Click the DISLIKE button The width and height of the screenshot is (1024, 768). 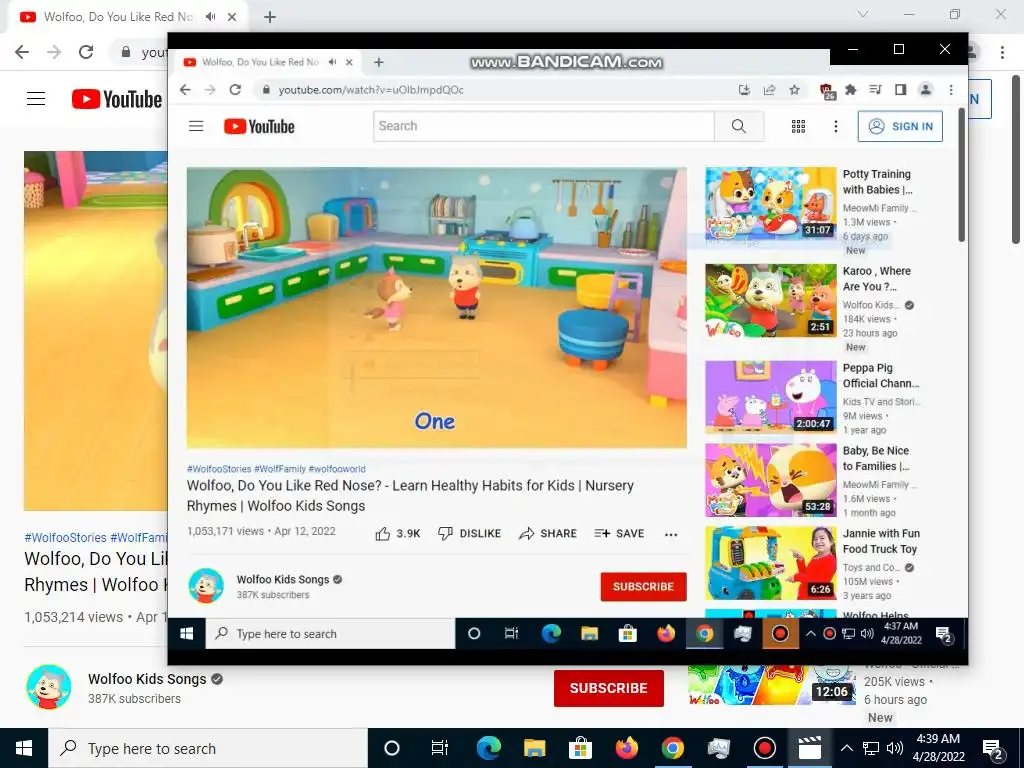pyautogui.click(x=470, y=534)
